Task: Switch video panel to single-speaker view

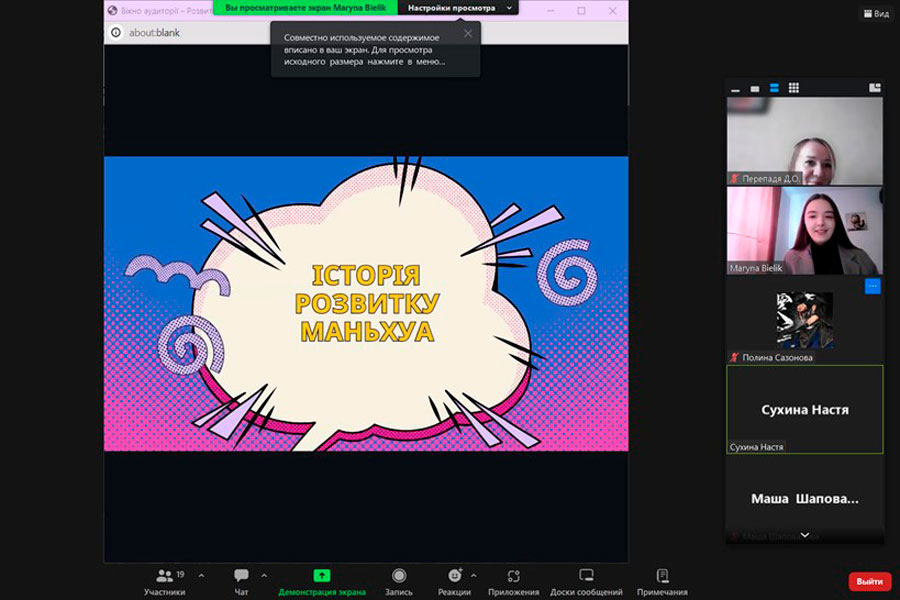Action: pos(755,88)
